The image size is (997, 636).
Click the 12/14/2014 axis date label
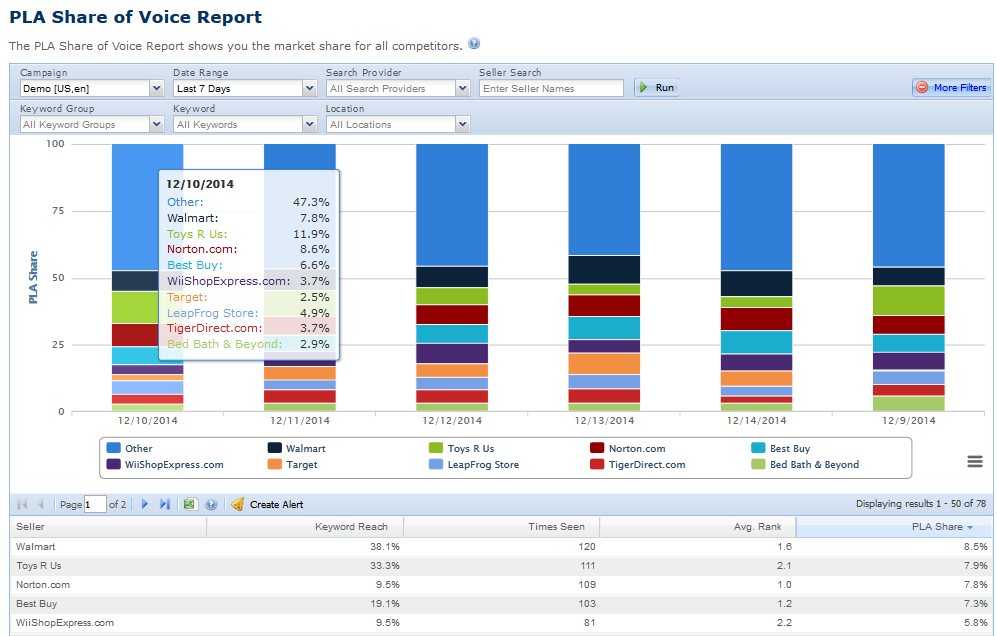pos(757,420)
